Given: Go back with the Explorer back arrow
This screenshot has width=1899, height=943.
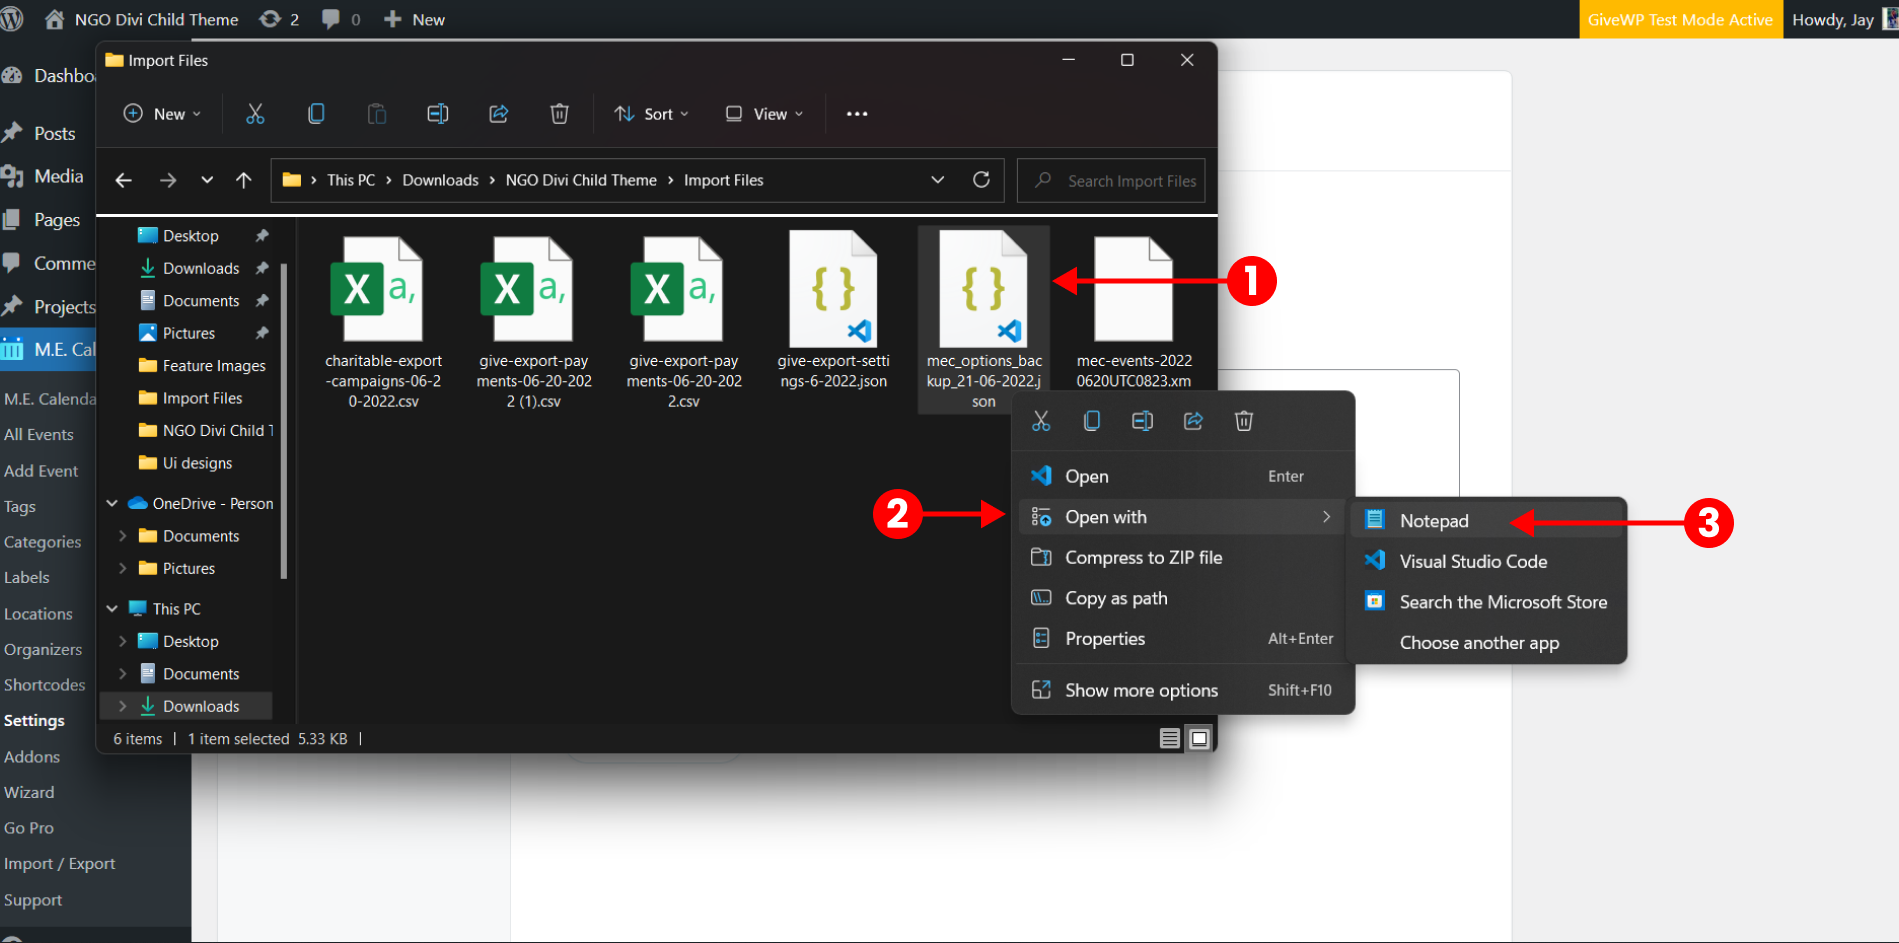Looking at the screenshot, I should click(x=124, y=180).
